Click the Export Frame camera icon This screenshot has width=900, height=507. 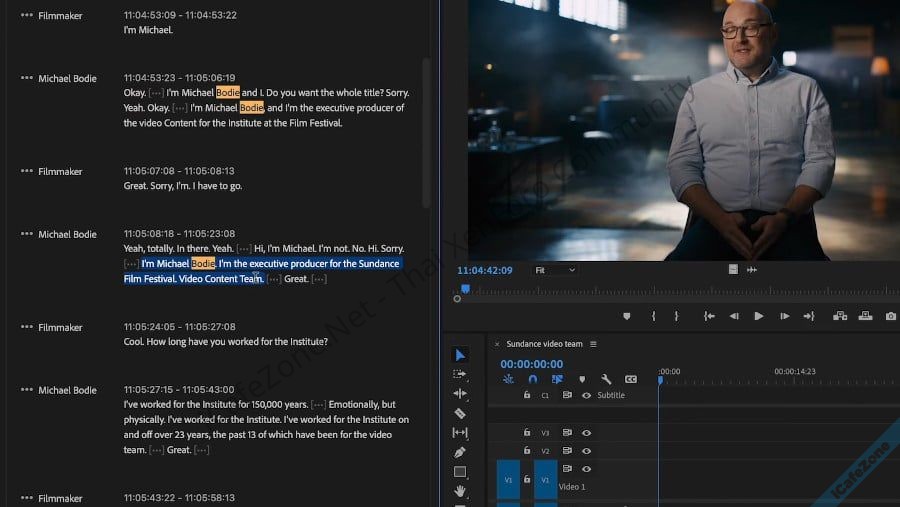point(890,316)
